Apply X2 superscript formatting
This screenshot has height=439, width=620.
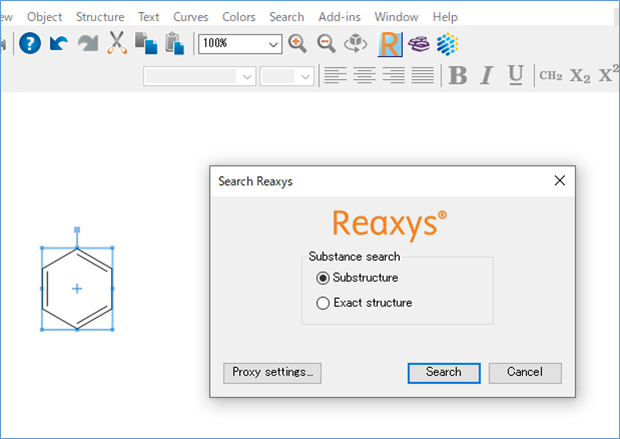click(x=609, y=74)
